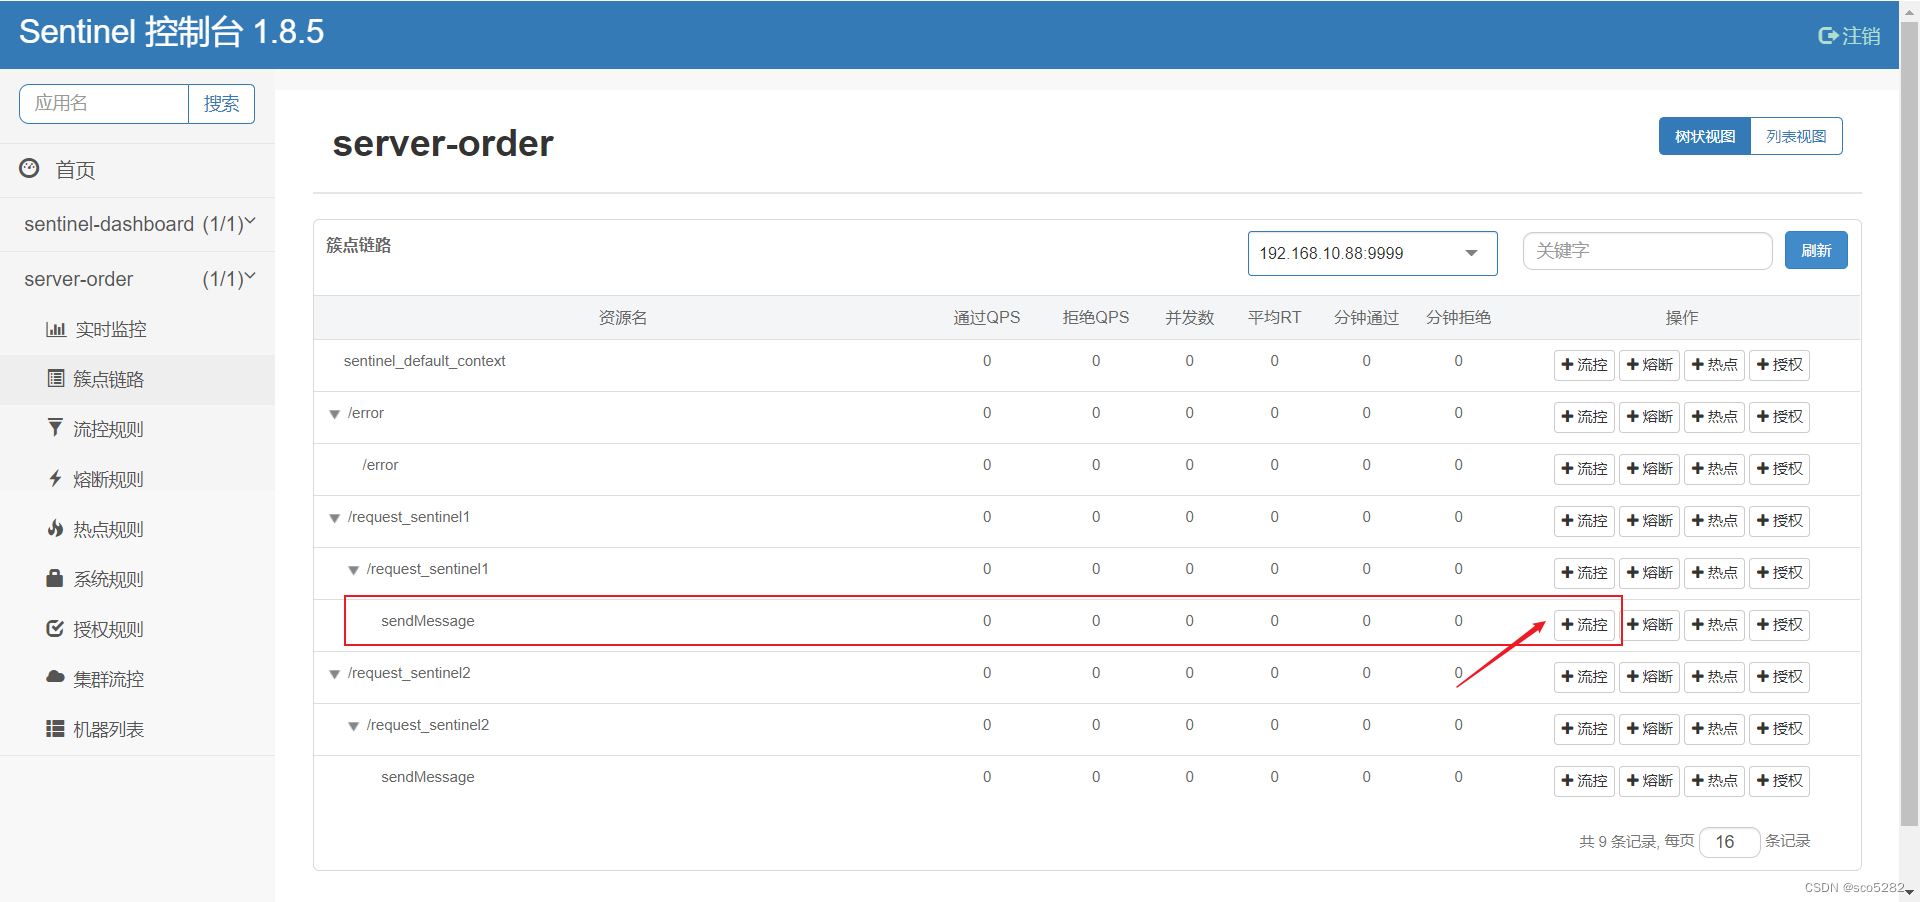Click the records-per-page field showing 16
The width and height of the screenshot is (1920, 902).
point(1729,842)
